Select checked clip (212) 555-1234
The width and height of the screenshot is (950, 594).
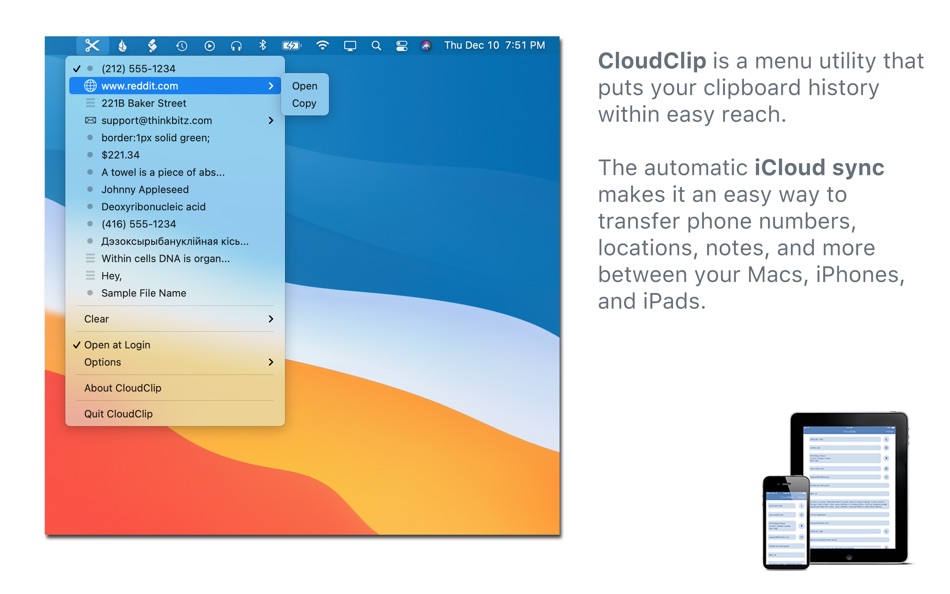175,68
